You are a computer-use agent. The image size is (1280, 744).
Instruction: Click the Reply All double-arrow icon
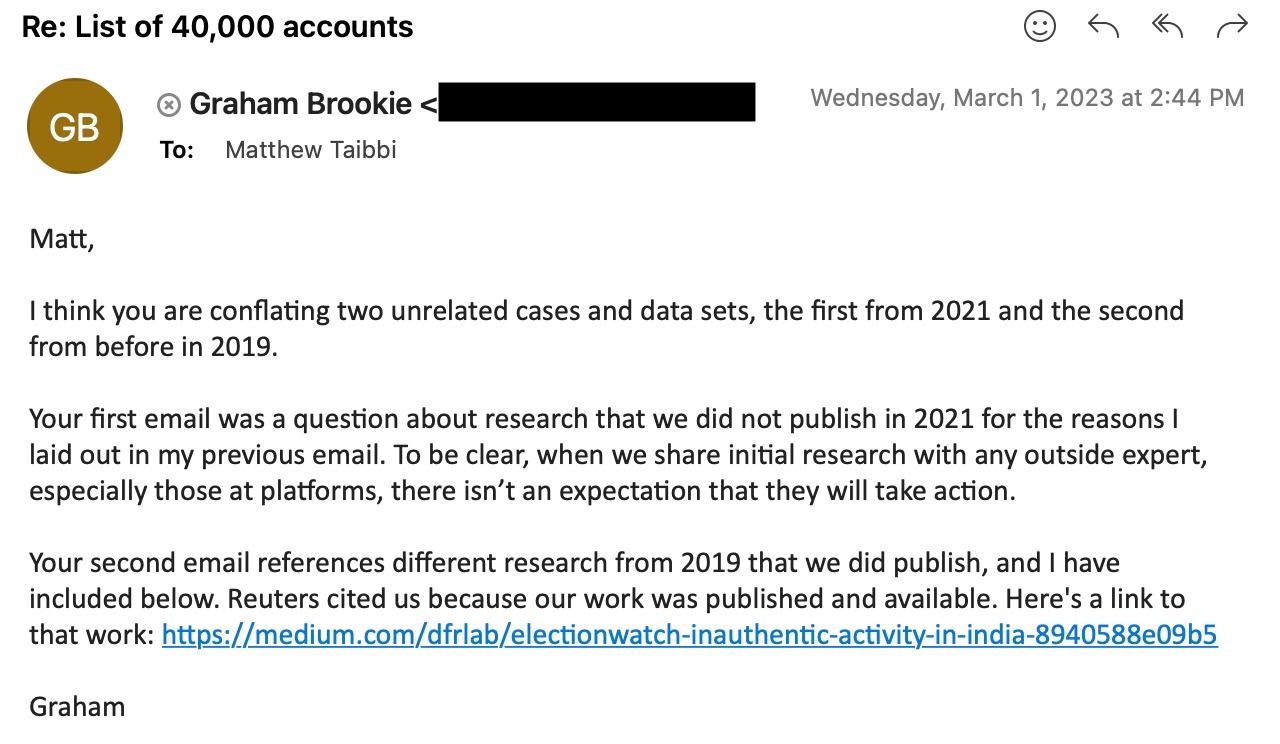tap(1167, 27)
